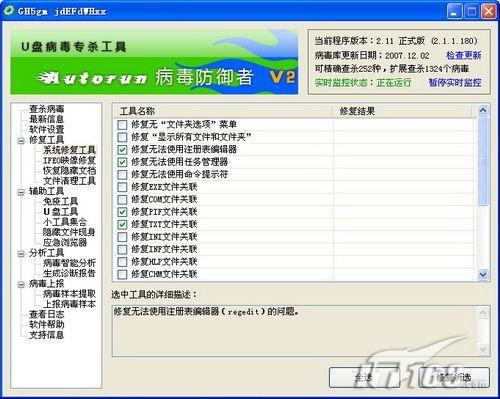Select 系统修复工具 in the tree

(69, 150)
